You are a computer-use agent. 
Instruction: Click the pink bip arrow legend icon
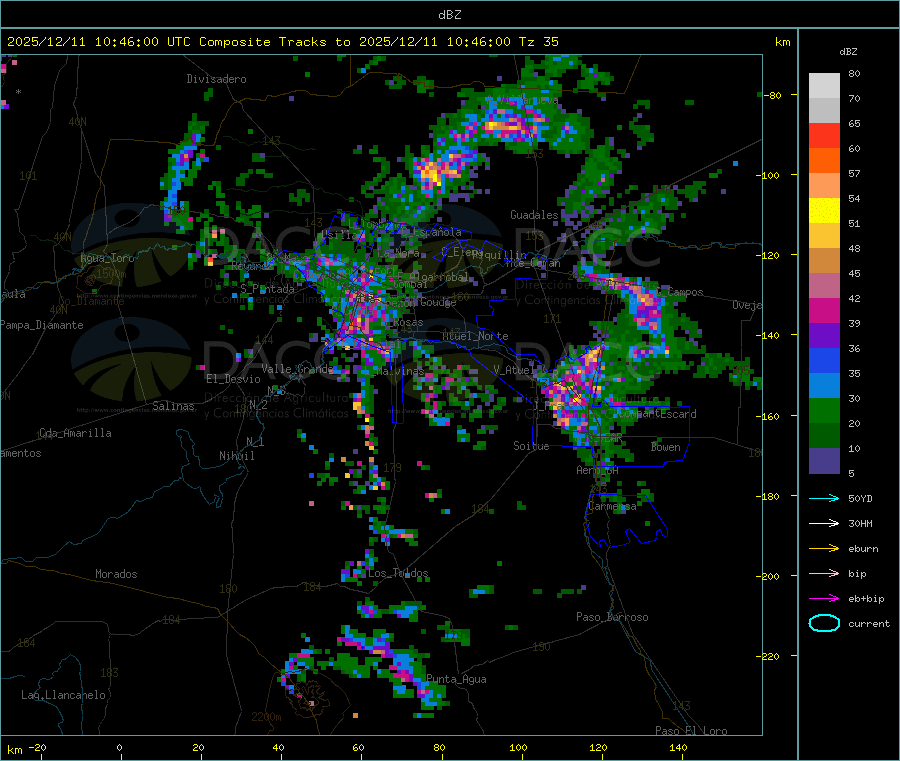click(824, 573)
